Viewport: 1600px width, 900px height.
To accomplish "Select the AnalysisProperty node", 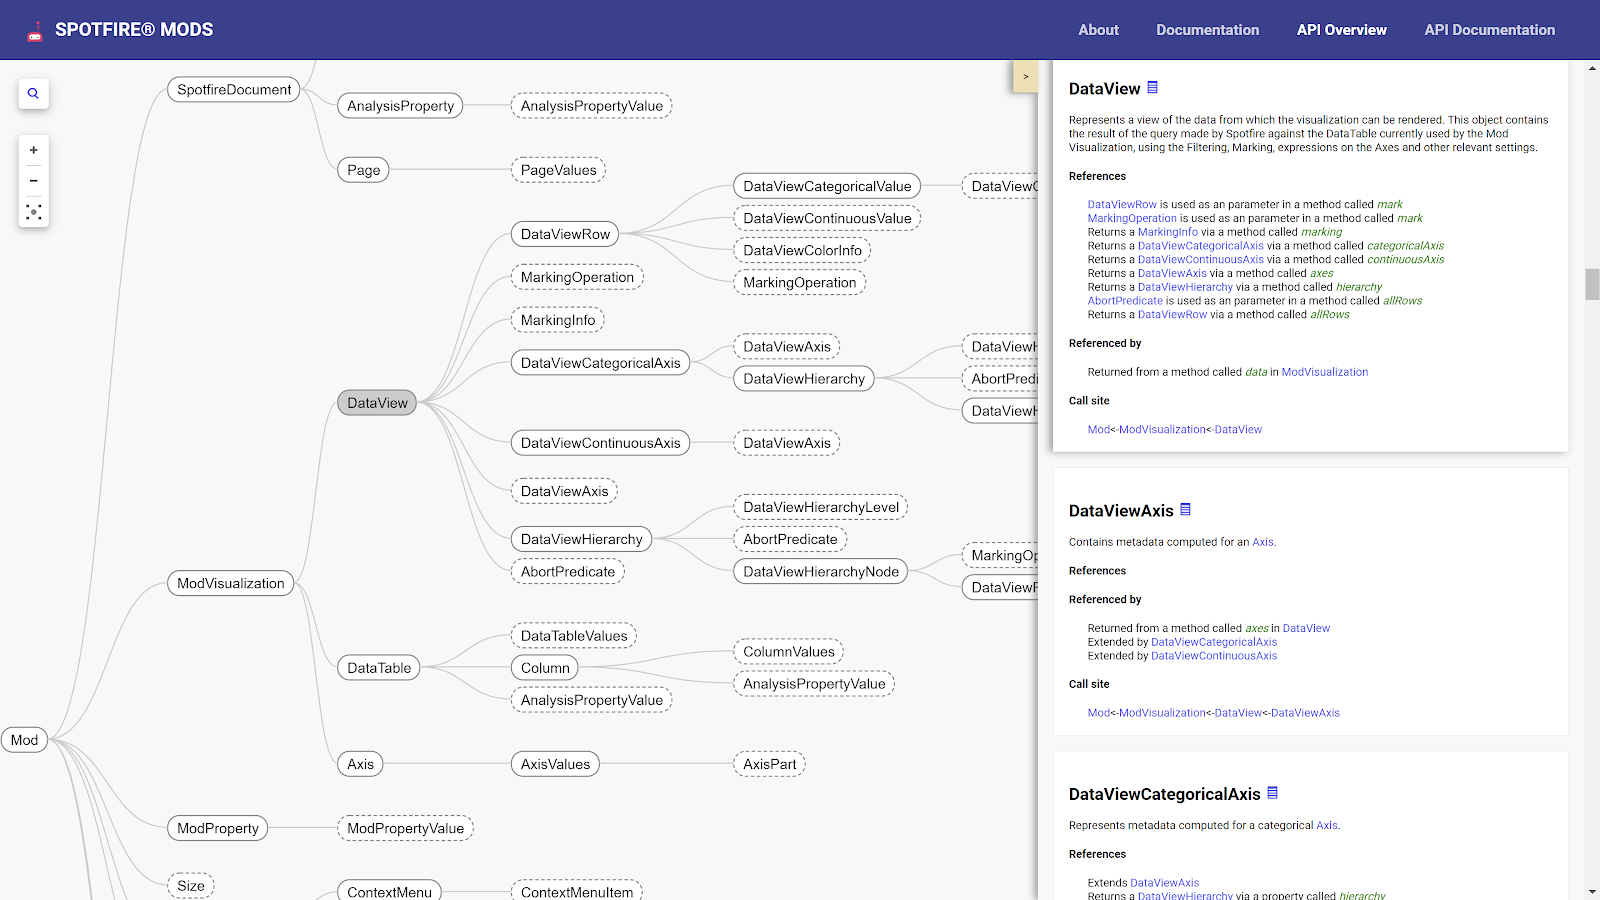I will tap(400, 106).
